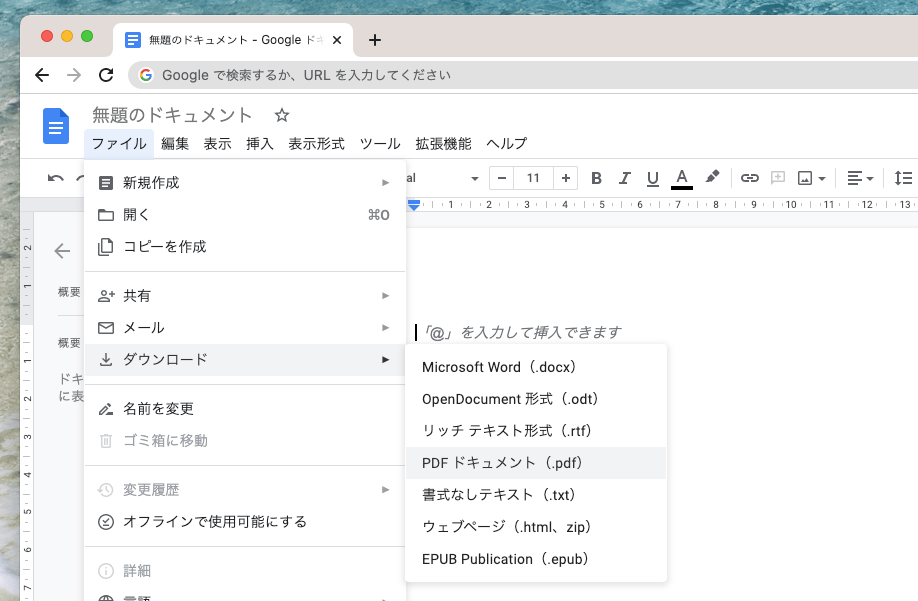Image resolution: width=918 pixels, height=601 pixels.
Task: Select the Google Docs browser tab
Action: click(233, 40)
